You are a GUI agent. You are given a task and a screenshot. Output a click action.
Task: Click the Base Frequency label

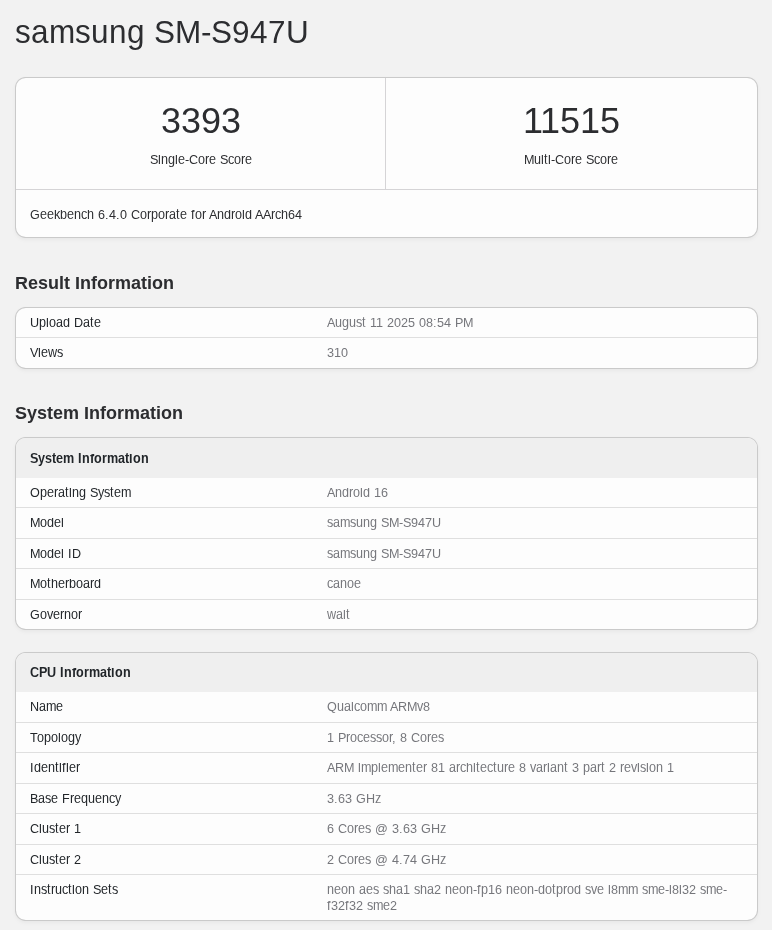click(x=75, y=798)
